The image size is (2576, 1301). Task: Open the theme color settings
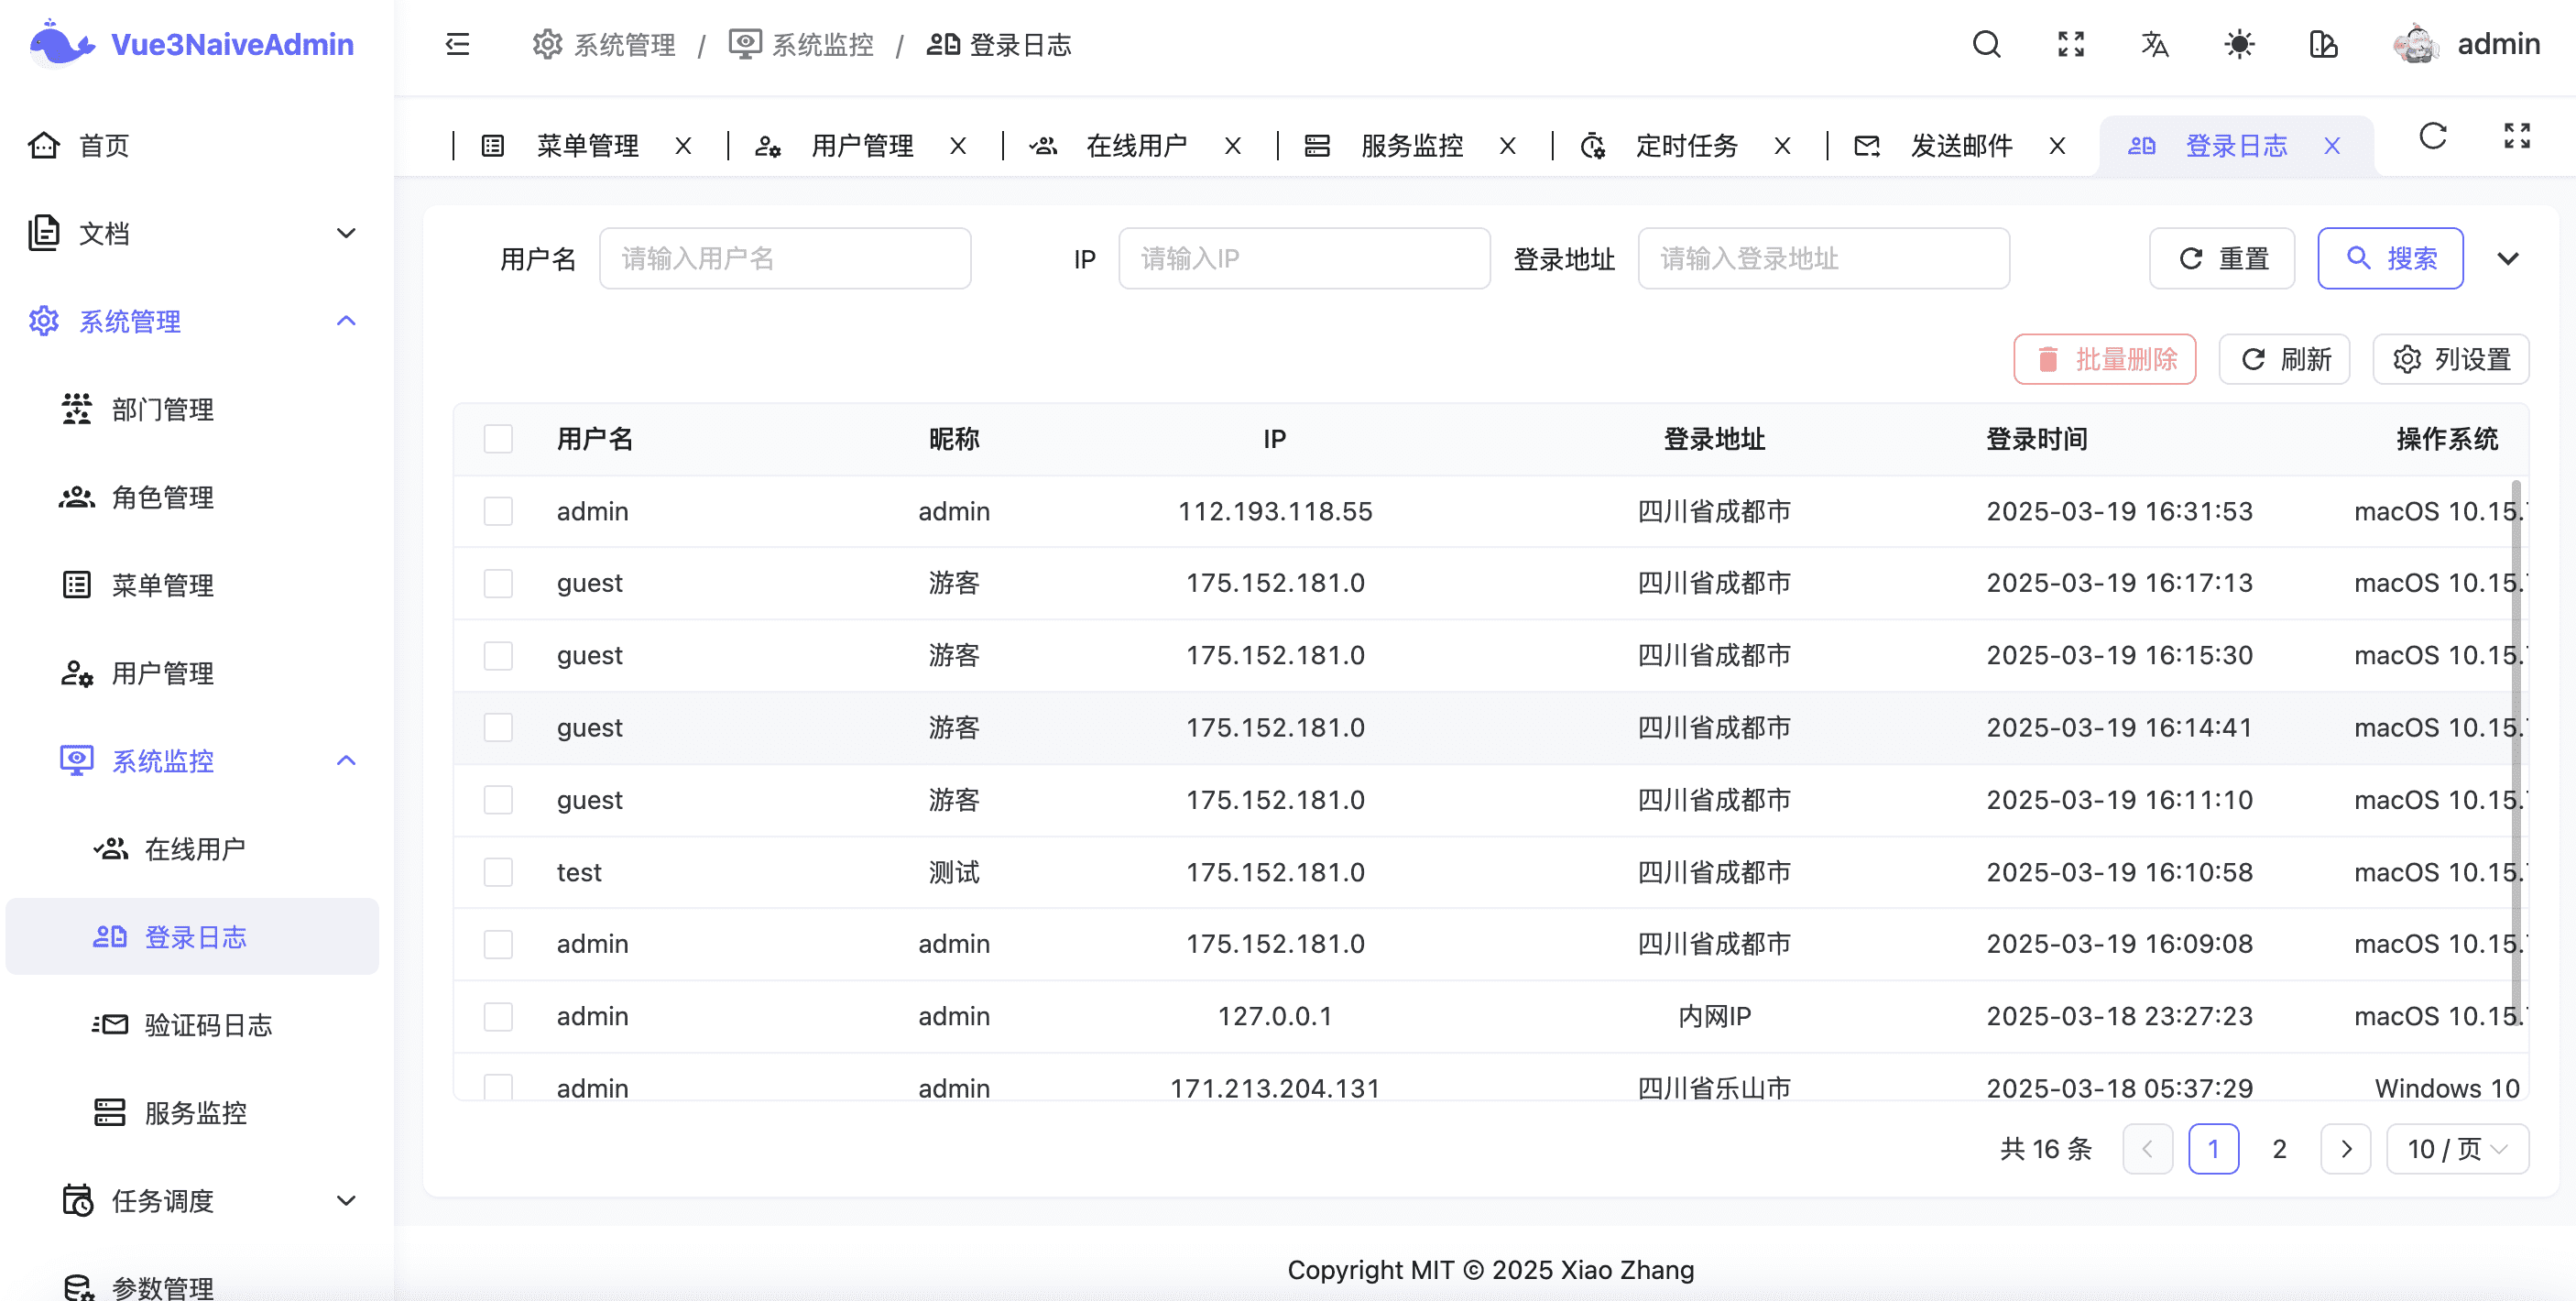(x=2323, y=44)
